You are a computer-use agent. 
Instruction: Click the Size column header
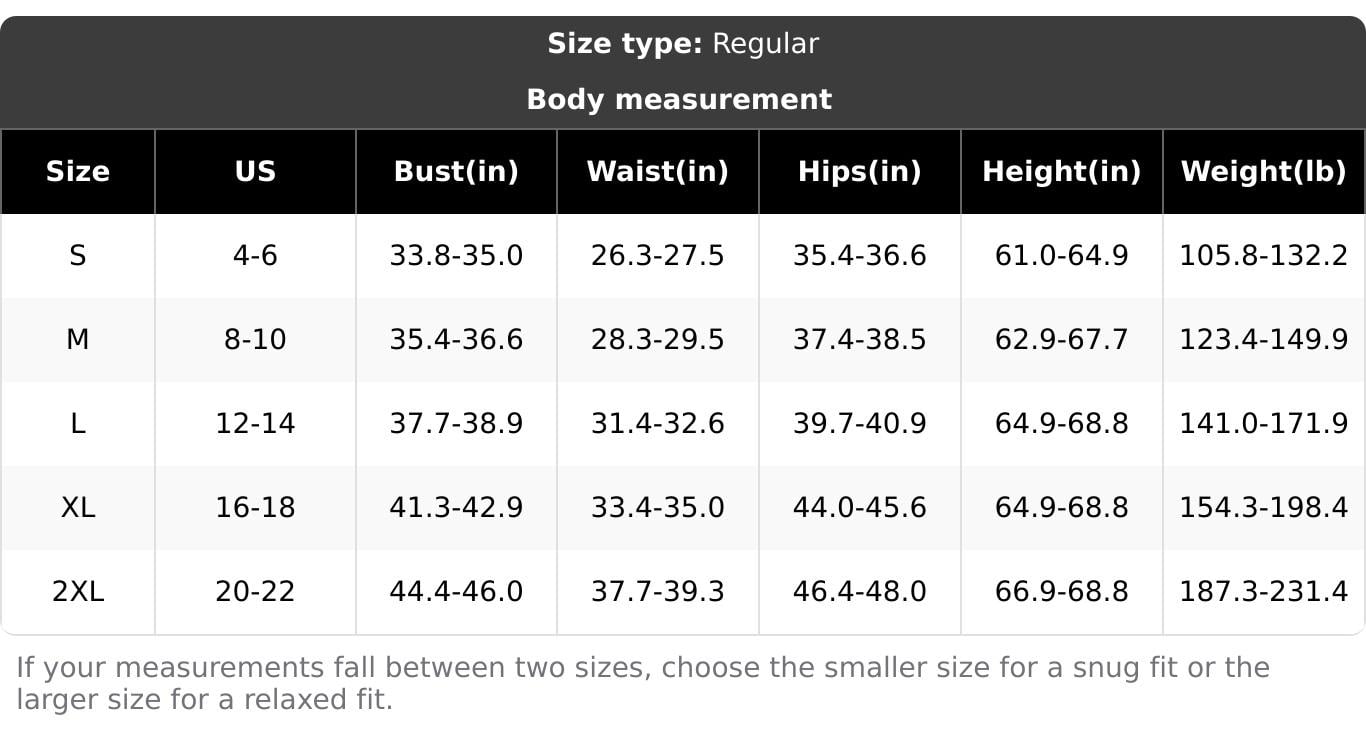click(78, 171)
